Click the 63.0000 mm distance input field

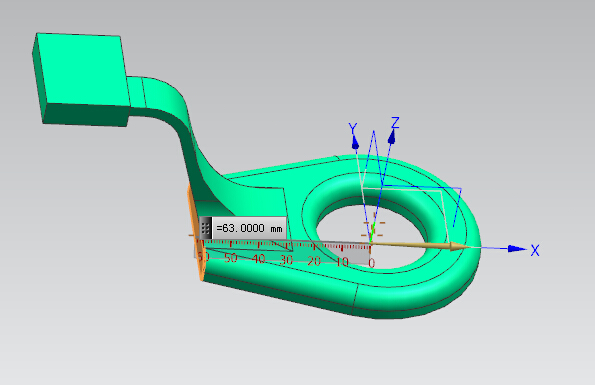point(249,228)
